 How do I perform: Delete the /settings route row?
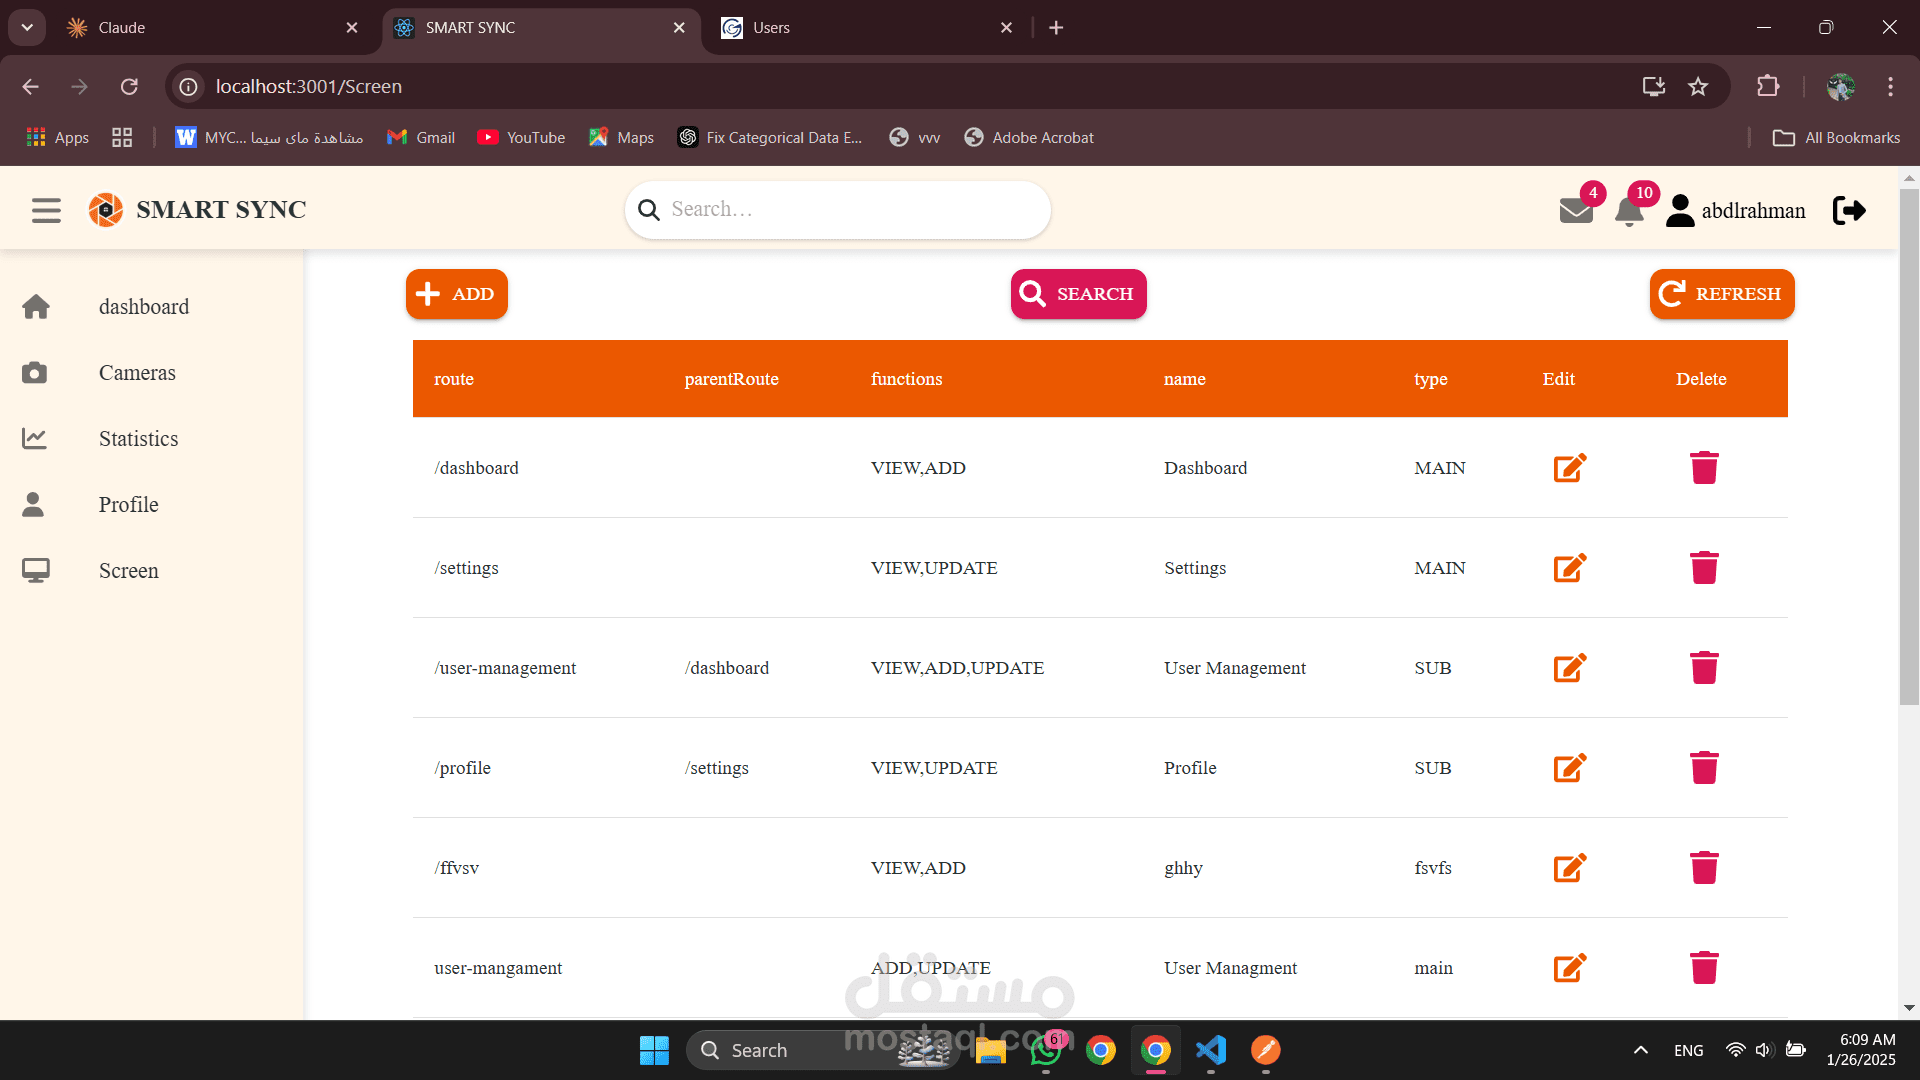(x=1704, y=568)
